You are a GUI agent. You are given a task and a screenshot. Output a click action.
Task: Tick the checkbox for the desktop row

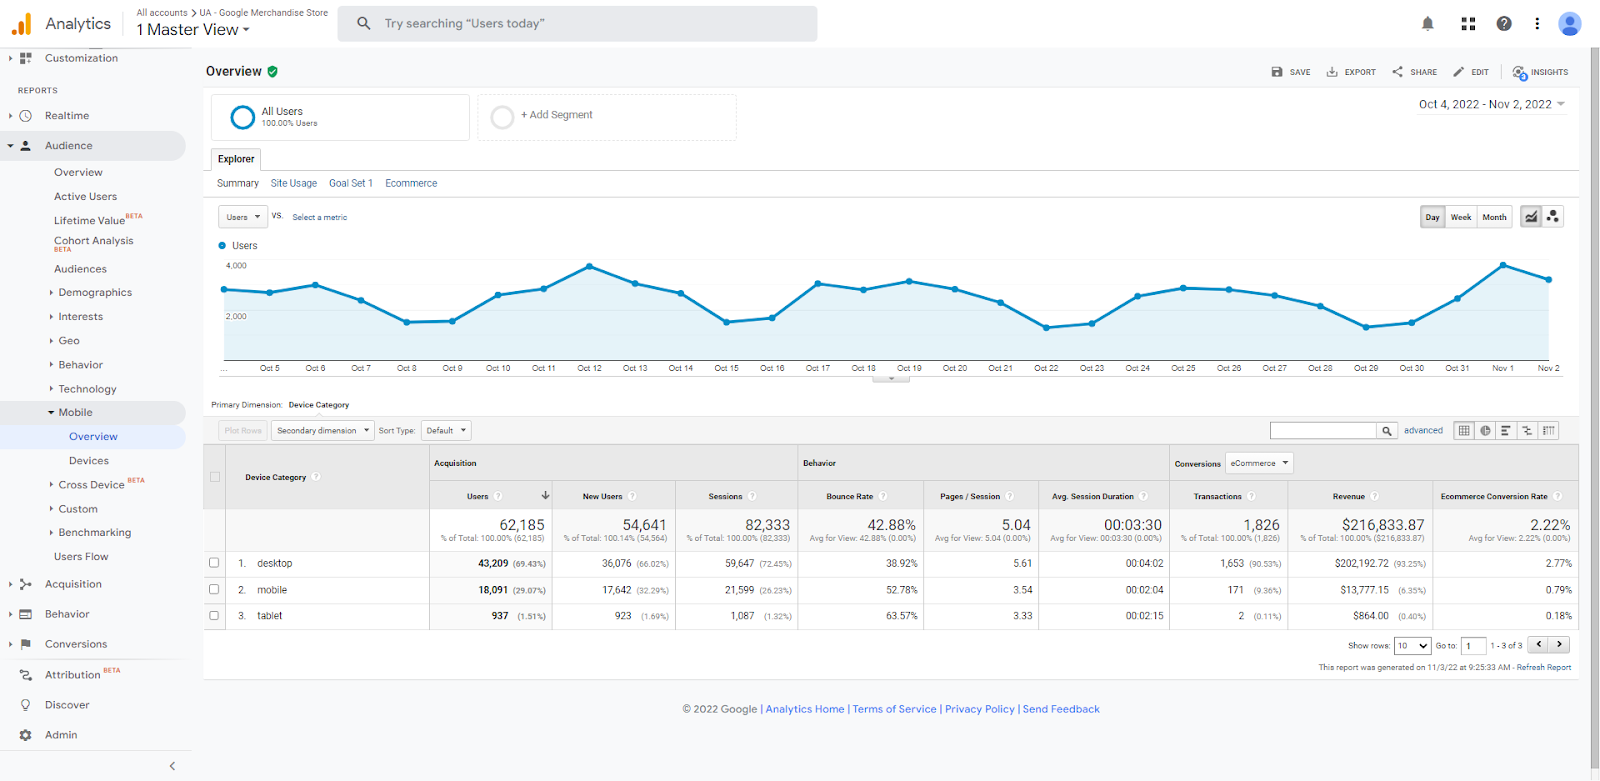(214, 563)
